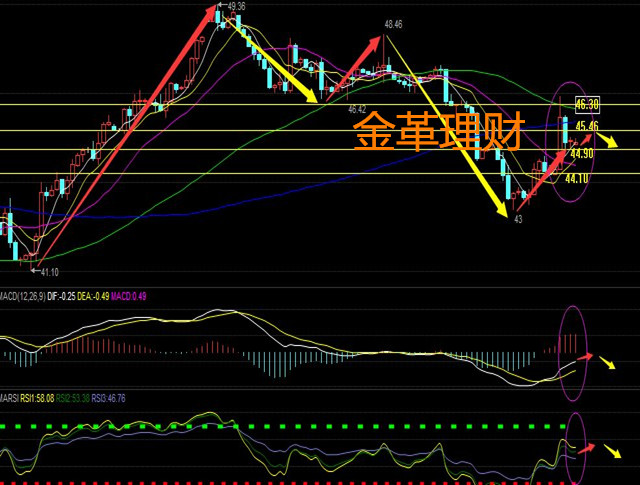Click the boxed 46.30 price level label
This screenshot has height=485, width=640.
click(x=587, y=104)
